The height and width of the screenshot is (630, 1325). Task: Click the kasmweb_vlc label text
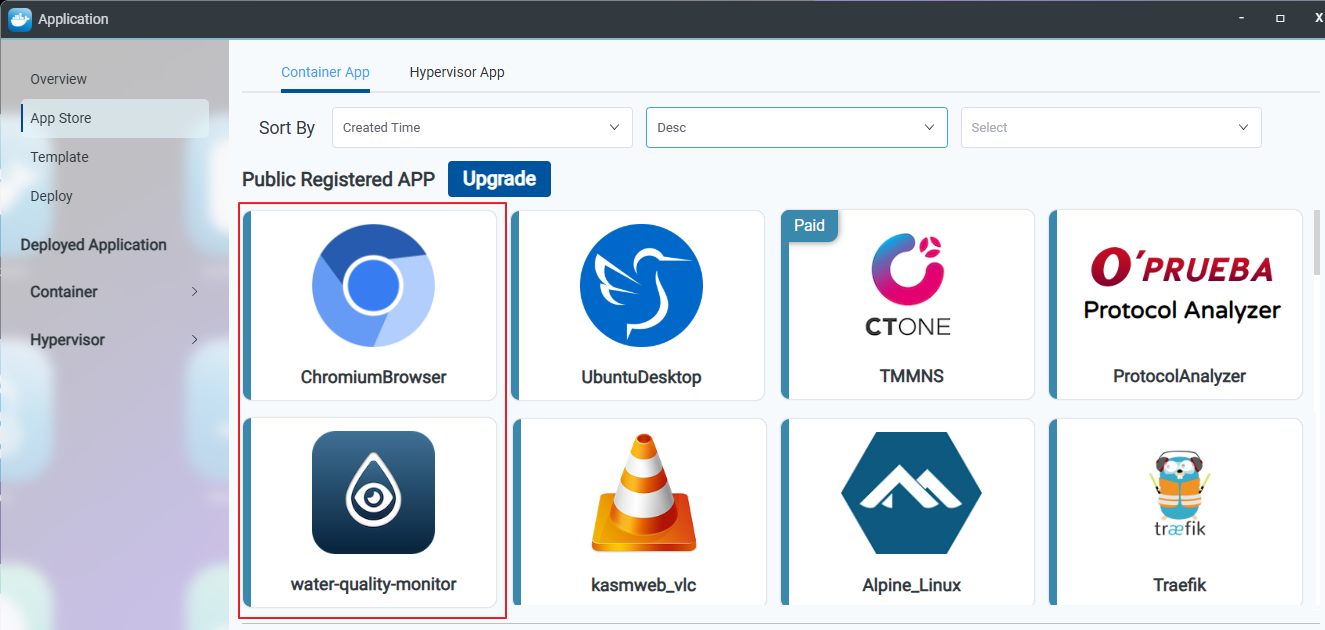click(643, 585)
